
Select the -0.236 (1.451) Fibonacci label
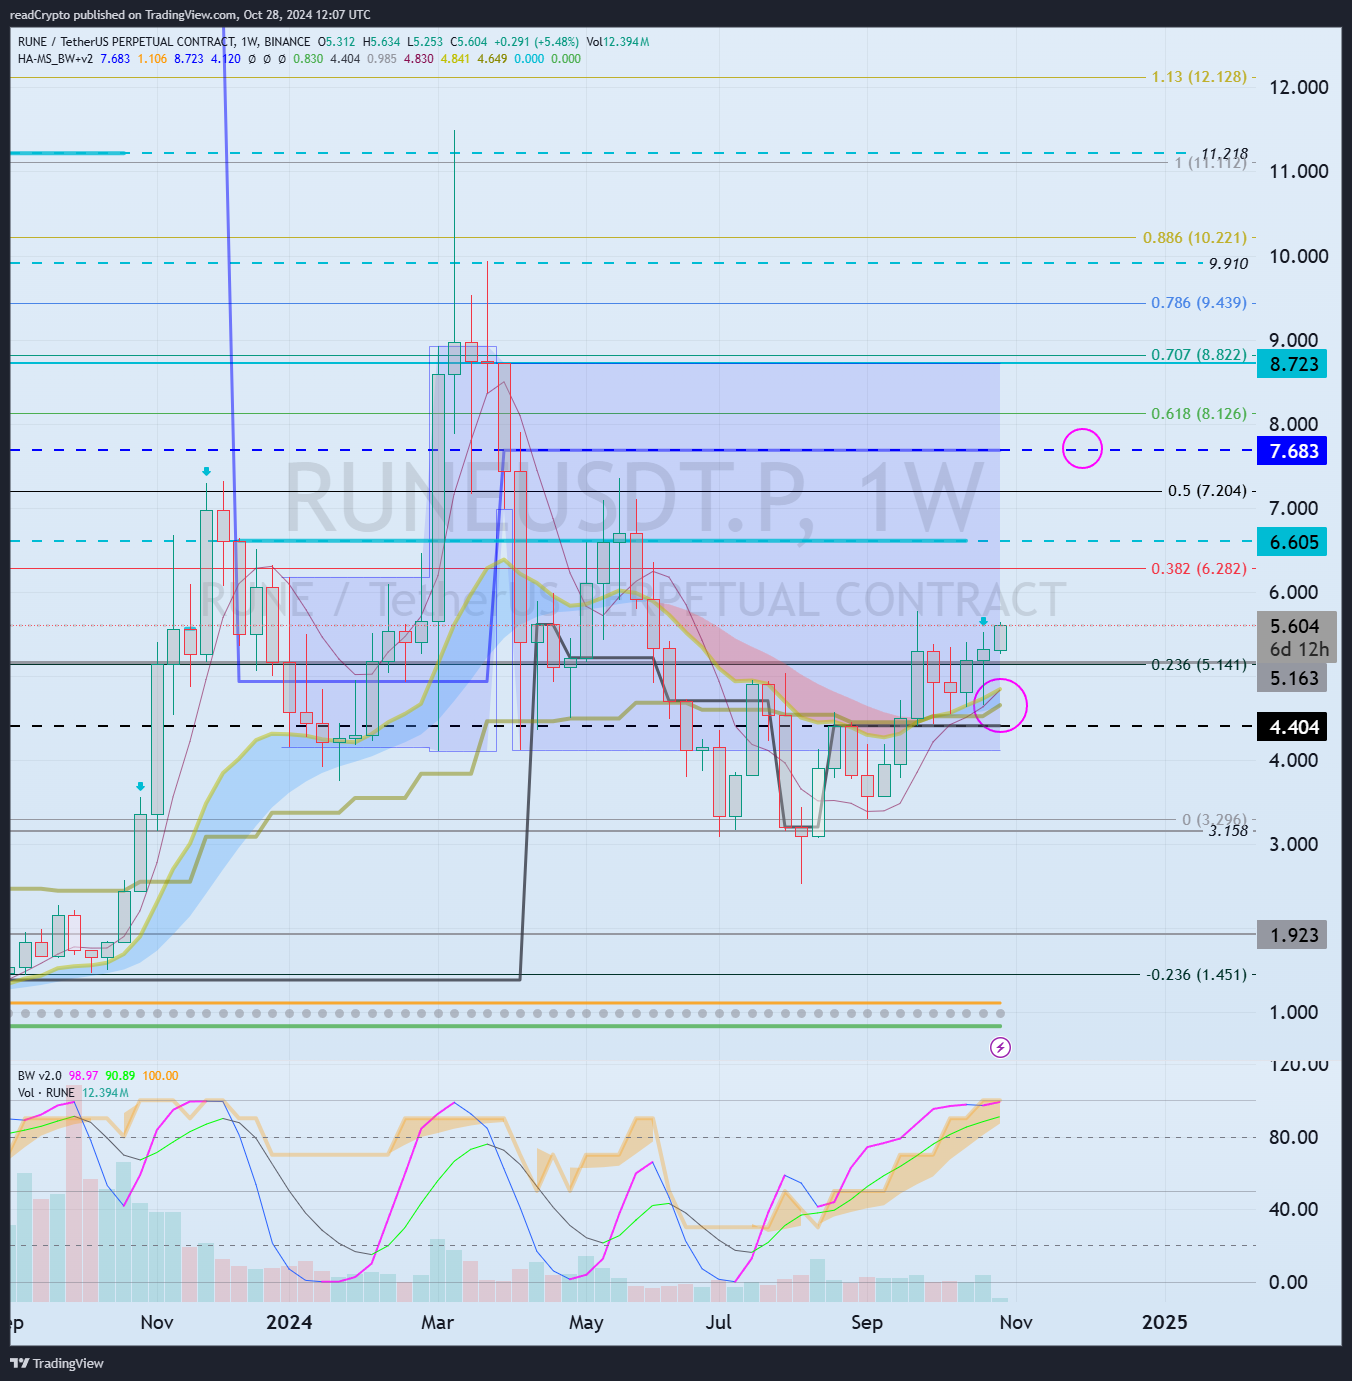(1197, 974)
